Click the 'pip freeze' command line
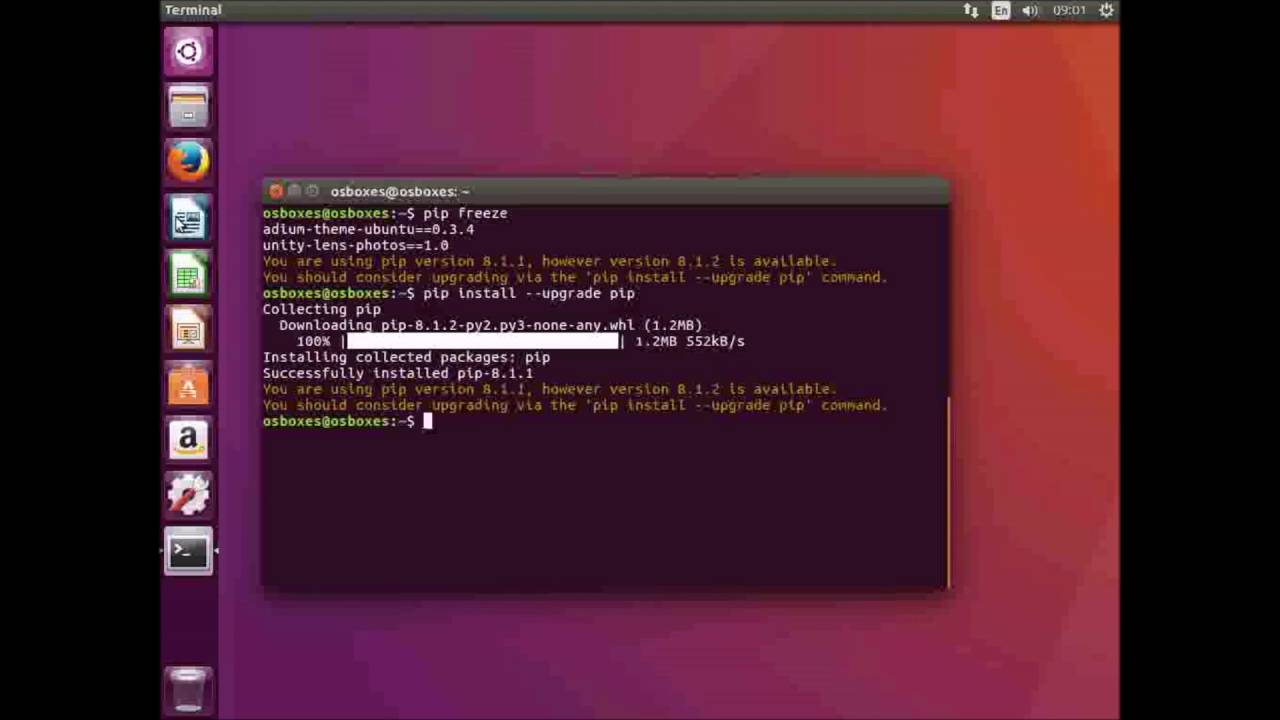The width and height of the screenshot is (1280, 720). coord(385,213)
